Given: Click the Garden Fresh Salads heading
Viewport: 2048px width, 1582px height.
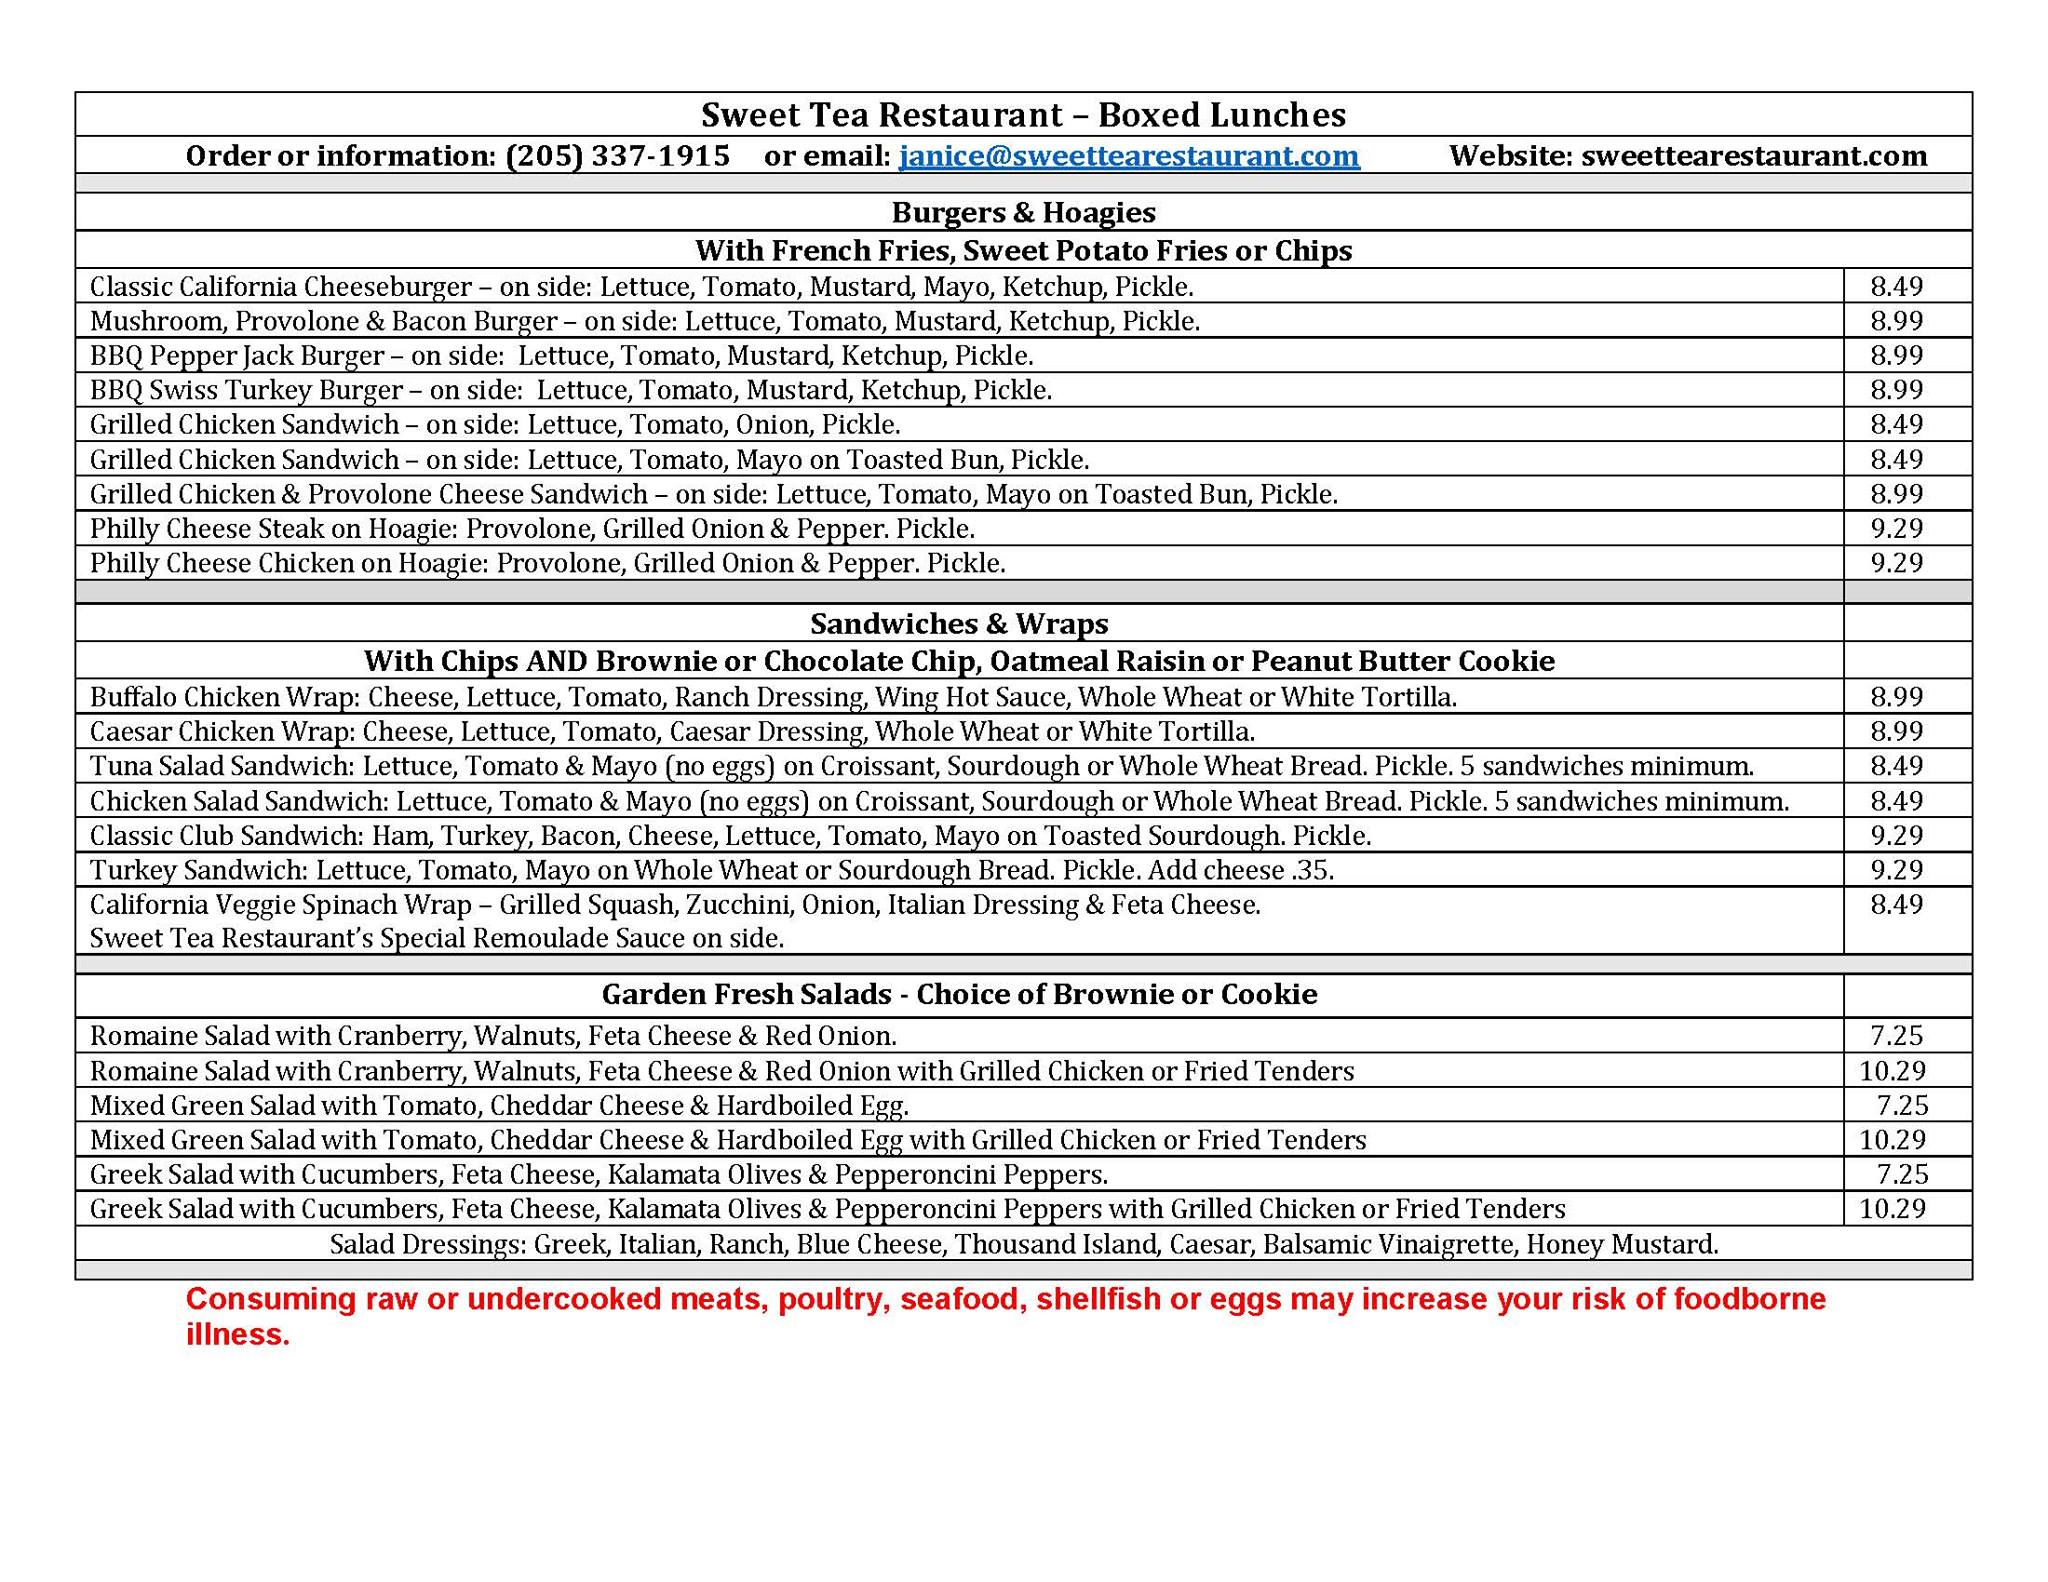Looking at the screenshot, I should (x=958, y=994).
